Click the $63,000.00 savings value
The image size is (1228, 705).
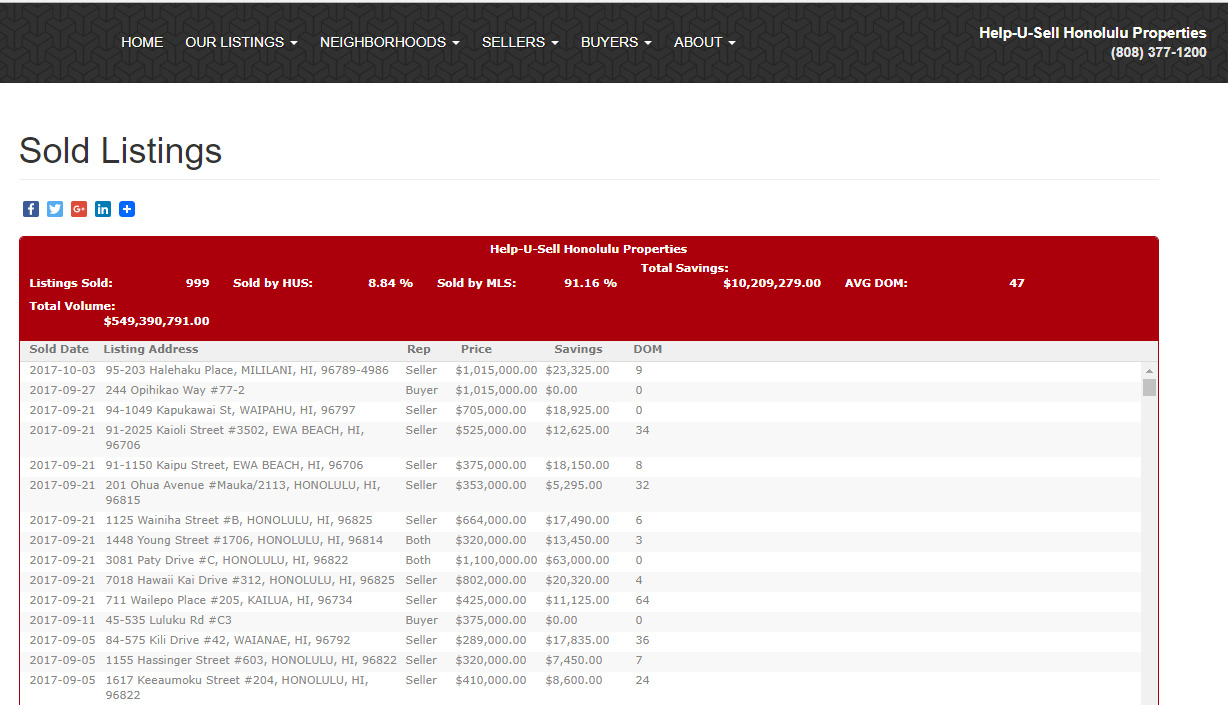click(577, 560)
